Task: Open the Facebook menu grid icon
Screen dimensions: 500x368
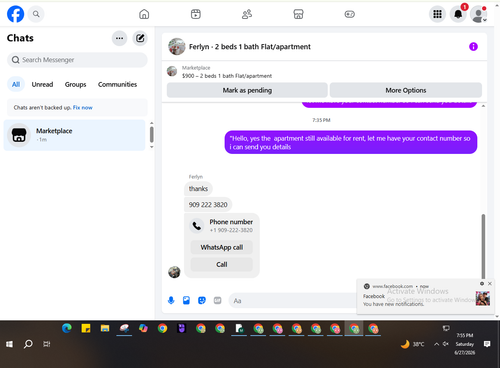Action: click(x=437, y=14)
